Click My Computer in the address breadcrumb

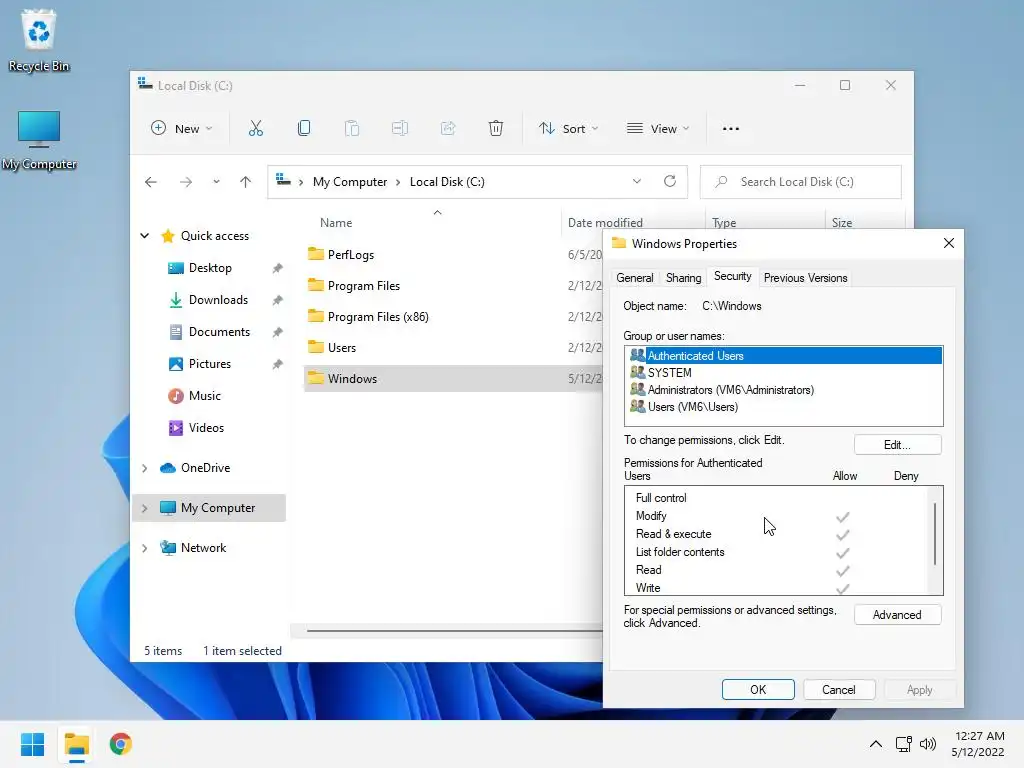[350, 182]
